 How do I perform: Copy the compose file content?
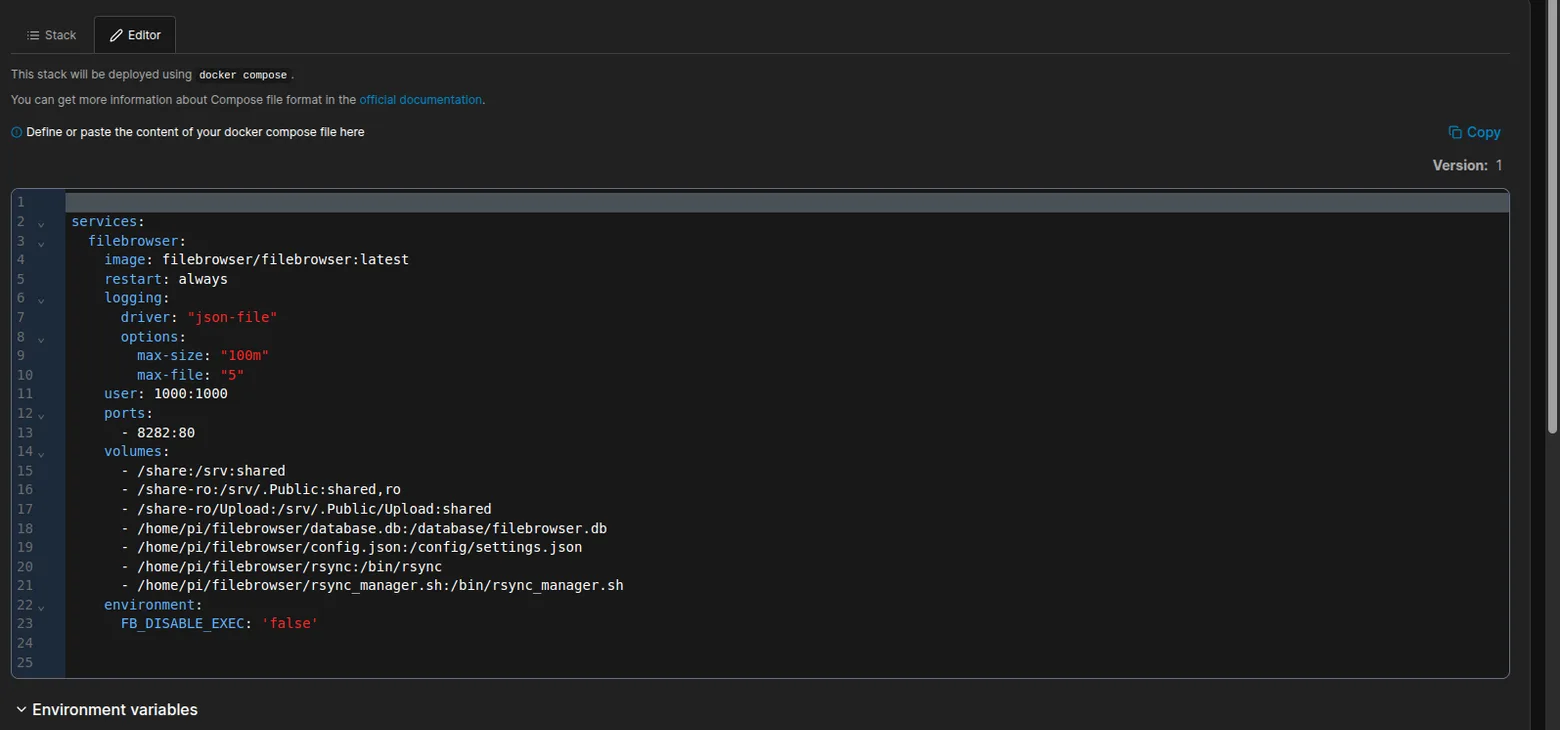click(x=1475, y=132)
